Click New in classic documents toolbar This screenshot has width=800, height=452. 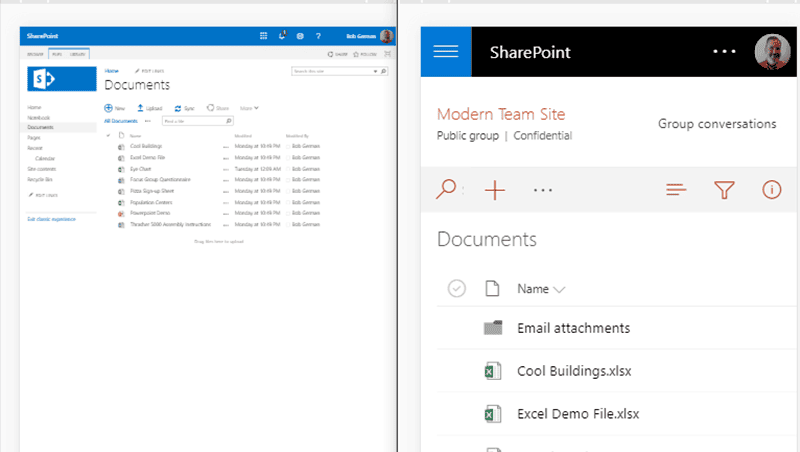(x=115, y=108)
